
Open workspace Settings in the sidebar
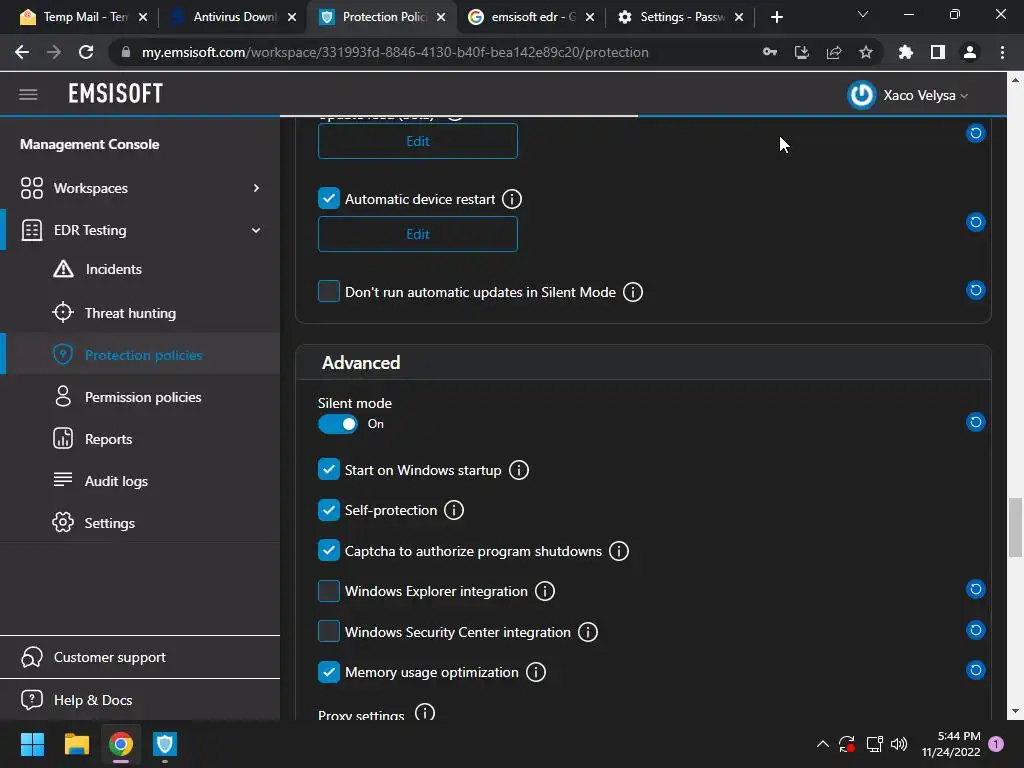point(110,523)
